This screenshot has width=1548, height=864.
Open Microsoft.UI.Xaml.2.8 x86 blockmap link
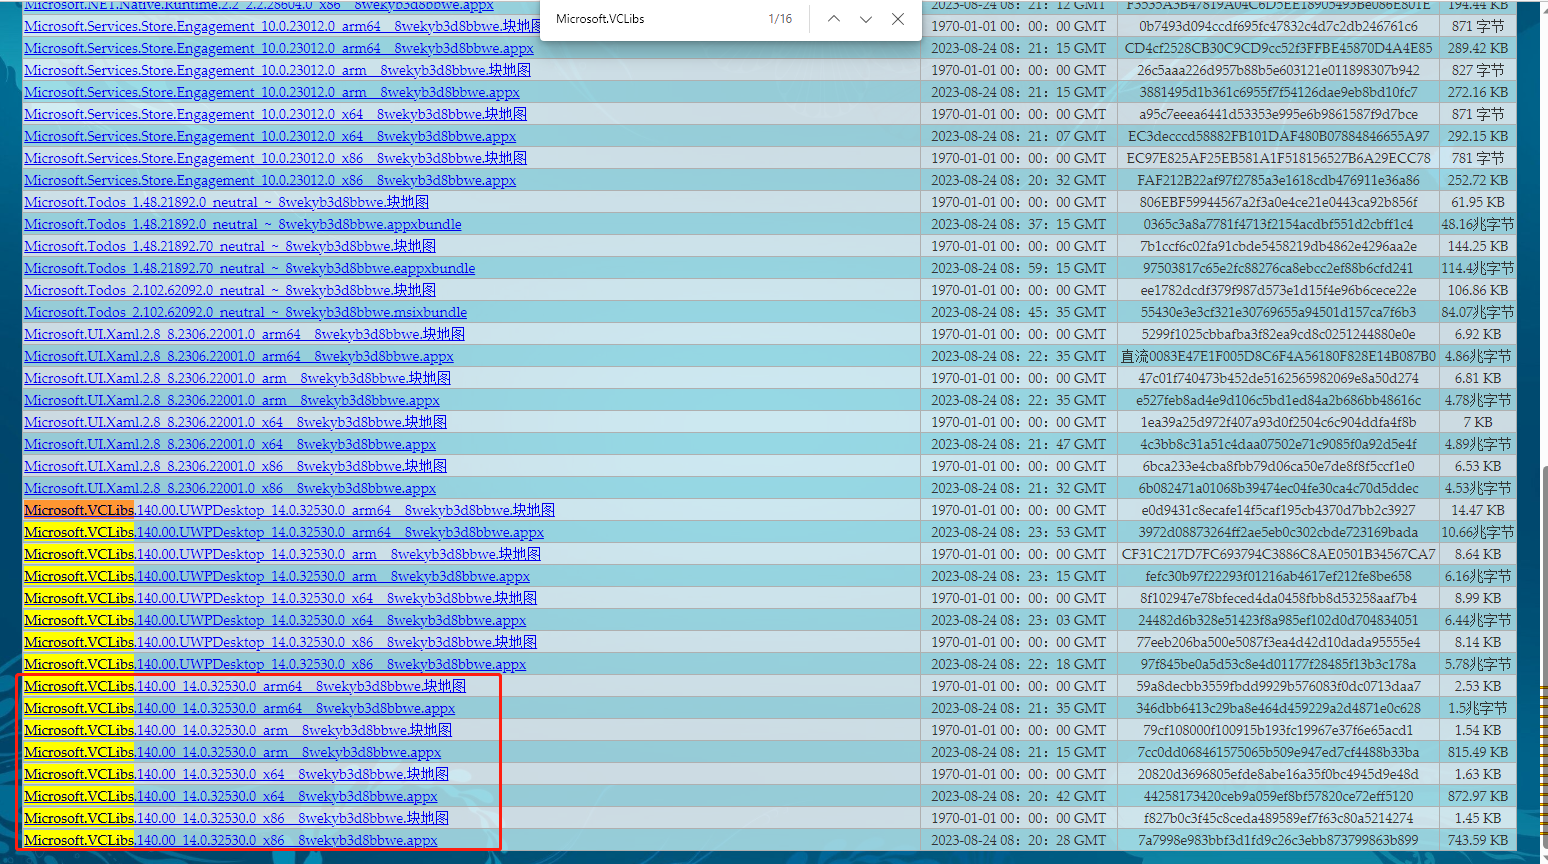[235, 467]
